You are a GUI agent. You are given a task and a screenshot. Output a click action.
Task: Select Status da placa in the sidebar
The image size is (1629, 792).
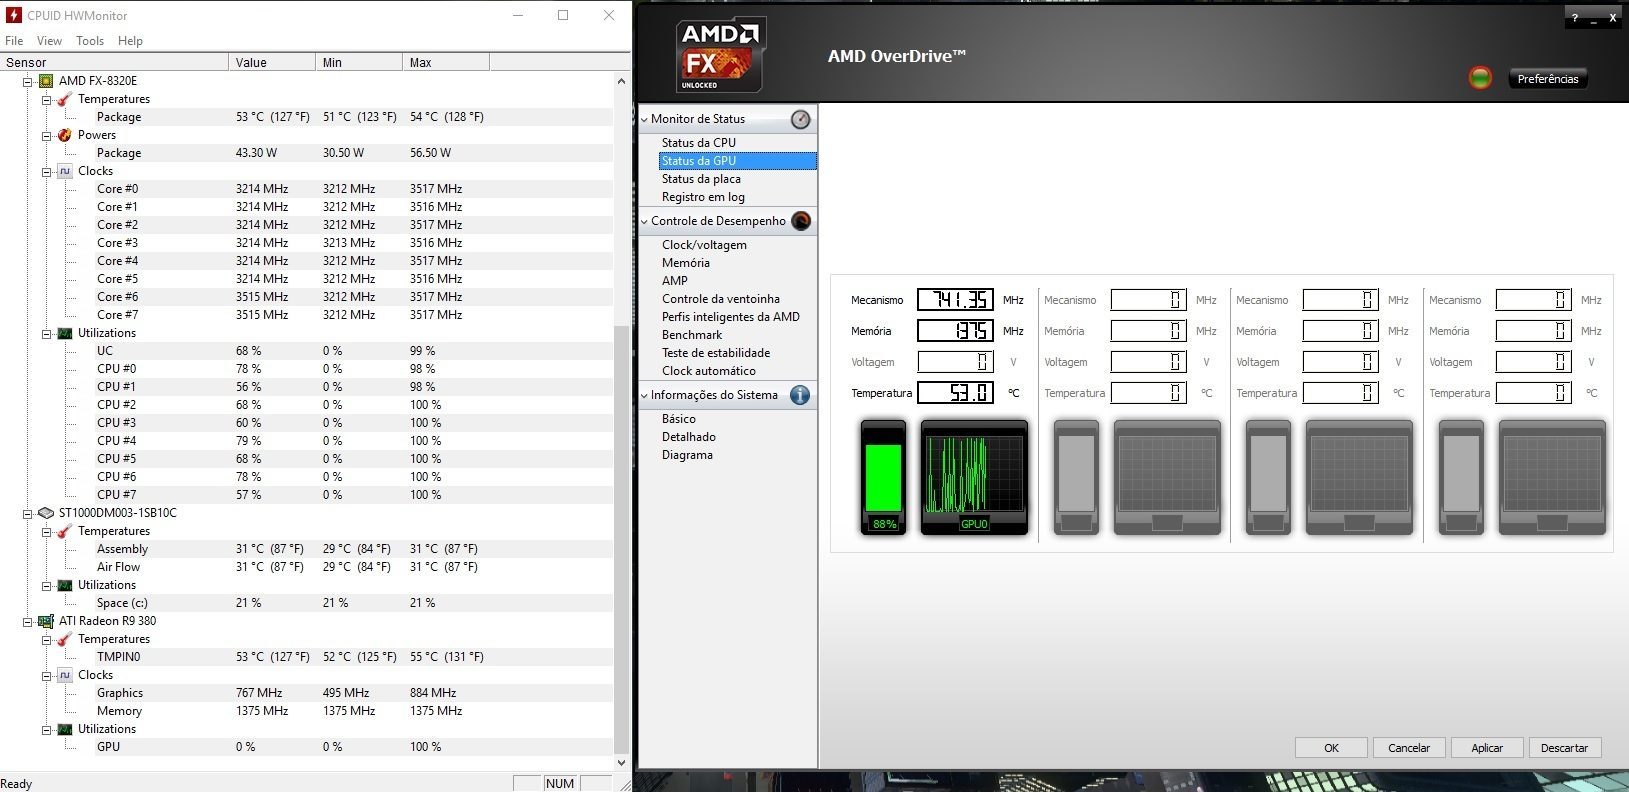701,179
